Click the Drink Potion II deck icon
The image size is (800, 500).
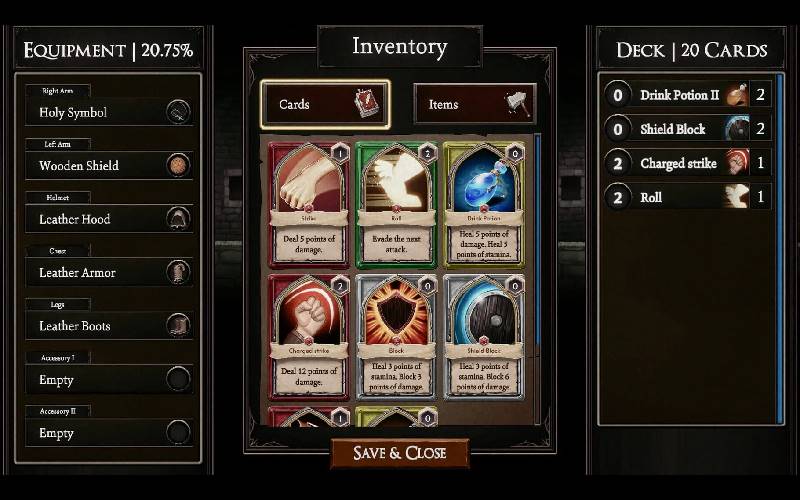[x=737, y=95]
